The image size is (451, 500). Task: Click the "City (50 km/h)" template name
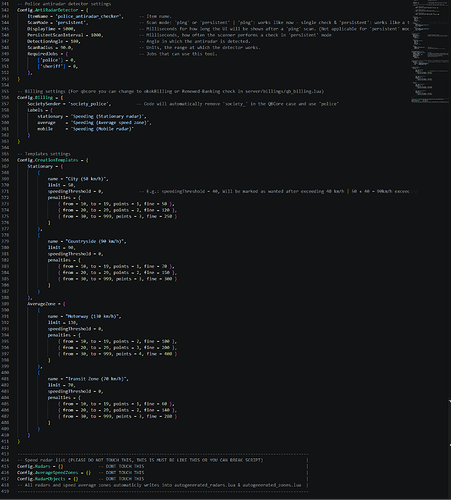point(87,179)
